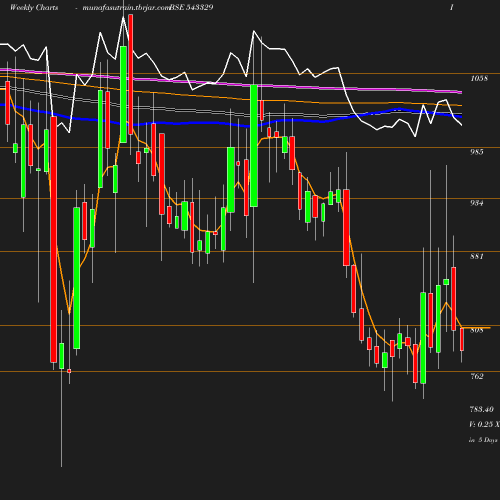500x500 pixels.
Task: Click the 881 price axis label
Action: (x=477, y=256)
